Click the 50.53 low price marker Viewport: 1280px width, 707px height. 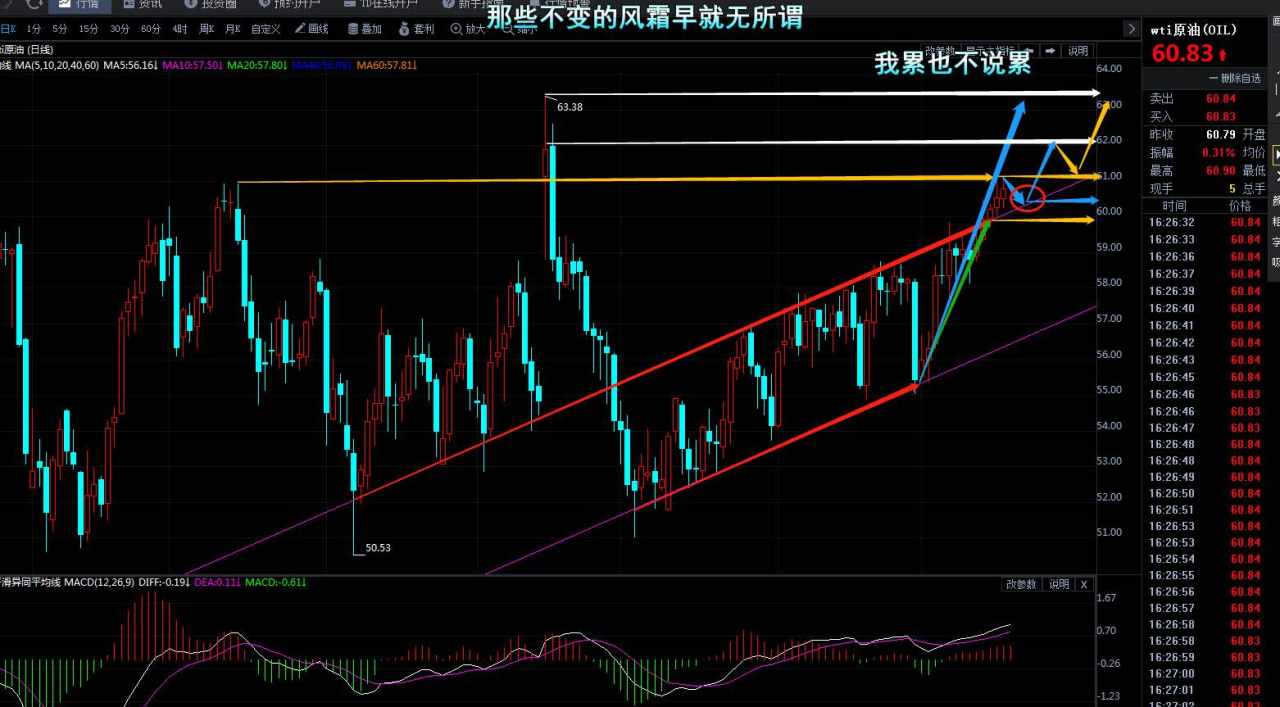coord(378,548)
